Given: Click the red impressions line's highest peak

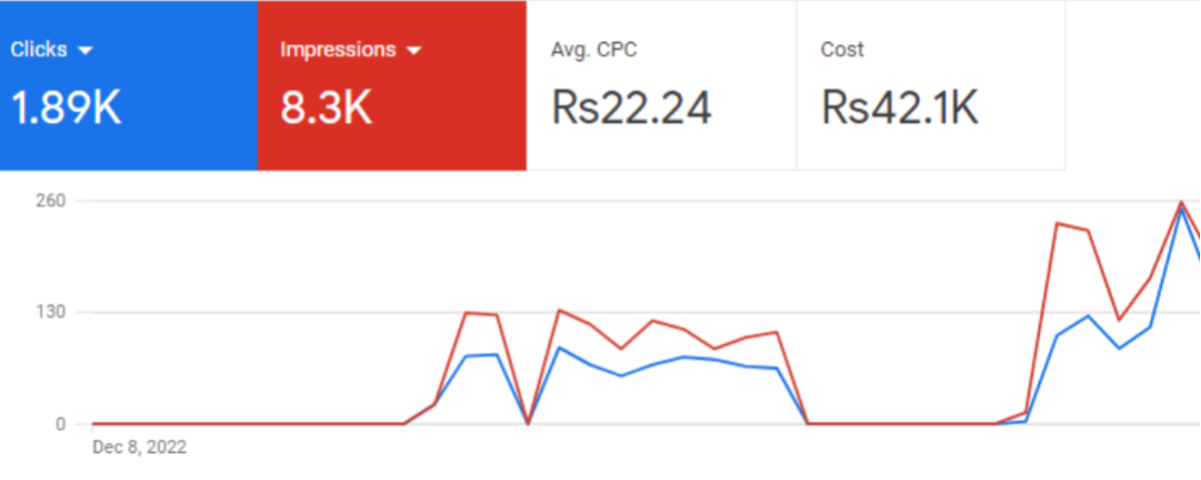Looking at the screenshot, I should (x=1182, y=202).
